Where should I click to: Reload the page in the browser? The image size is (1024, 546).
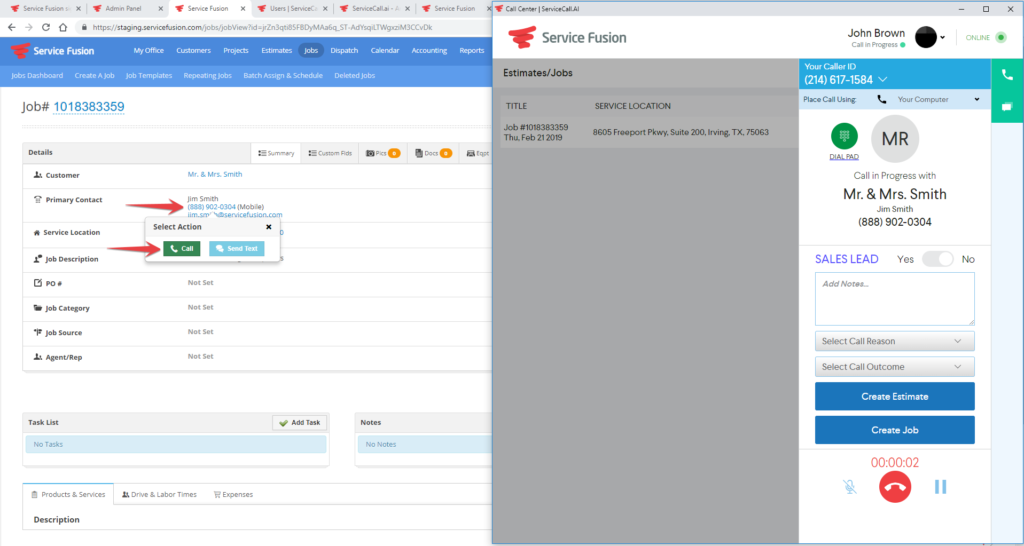(x=46, y=27)
